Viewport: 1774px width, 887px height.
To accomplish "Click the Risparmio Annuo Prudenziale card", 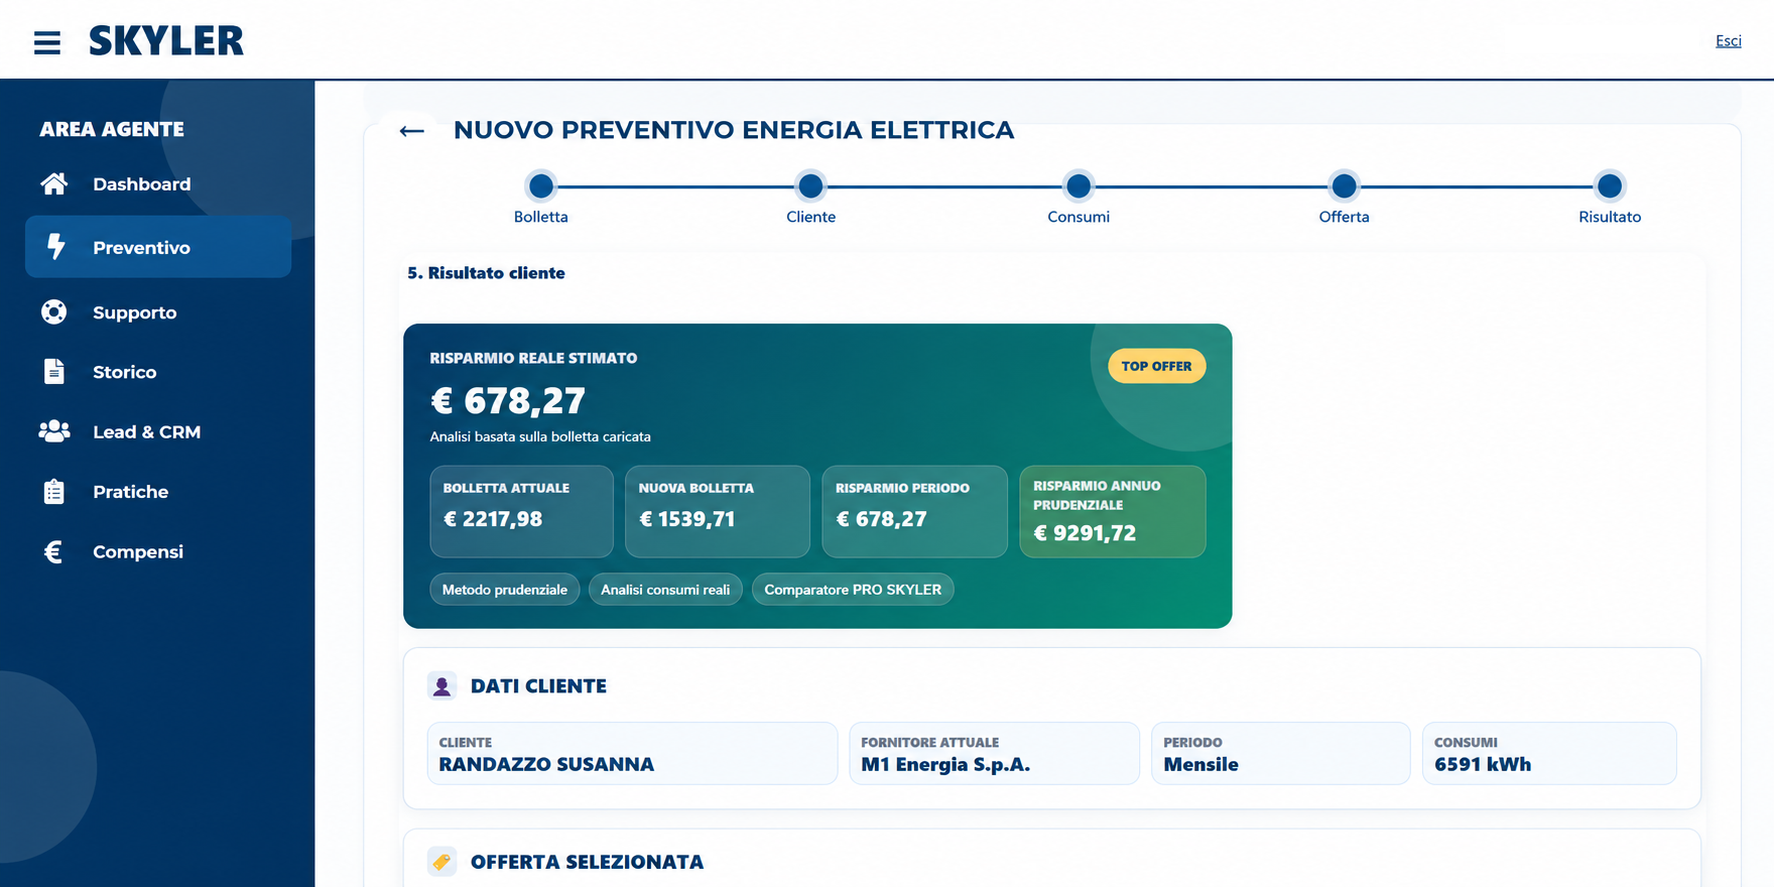I will (1113, 511).
